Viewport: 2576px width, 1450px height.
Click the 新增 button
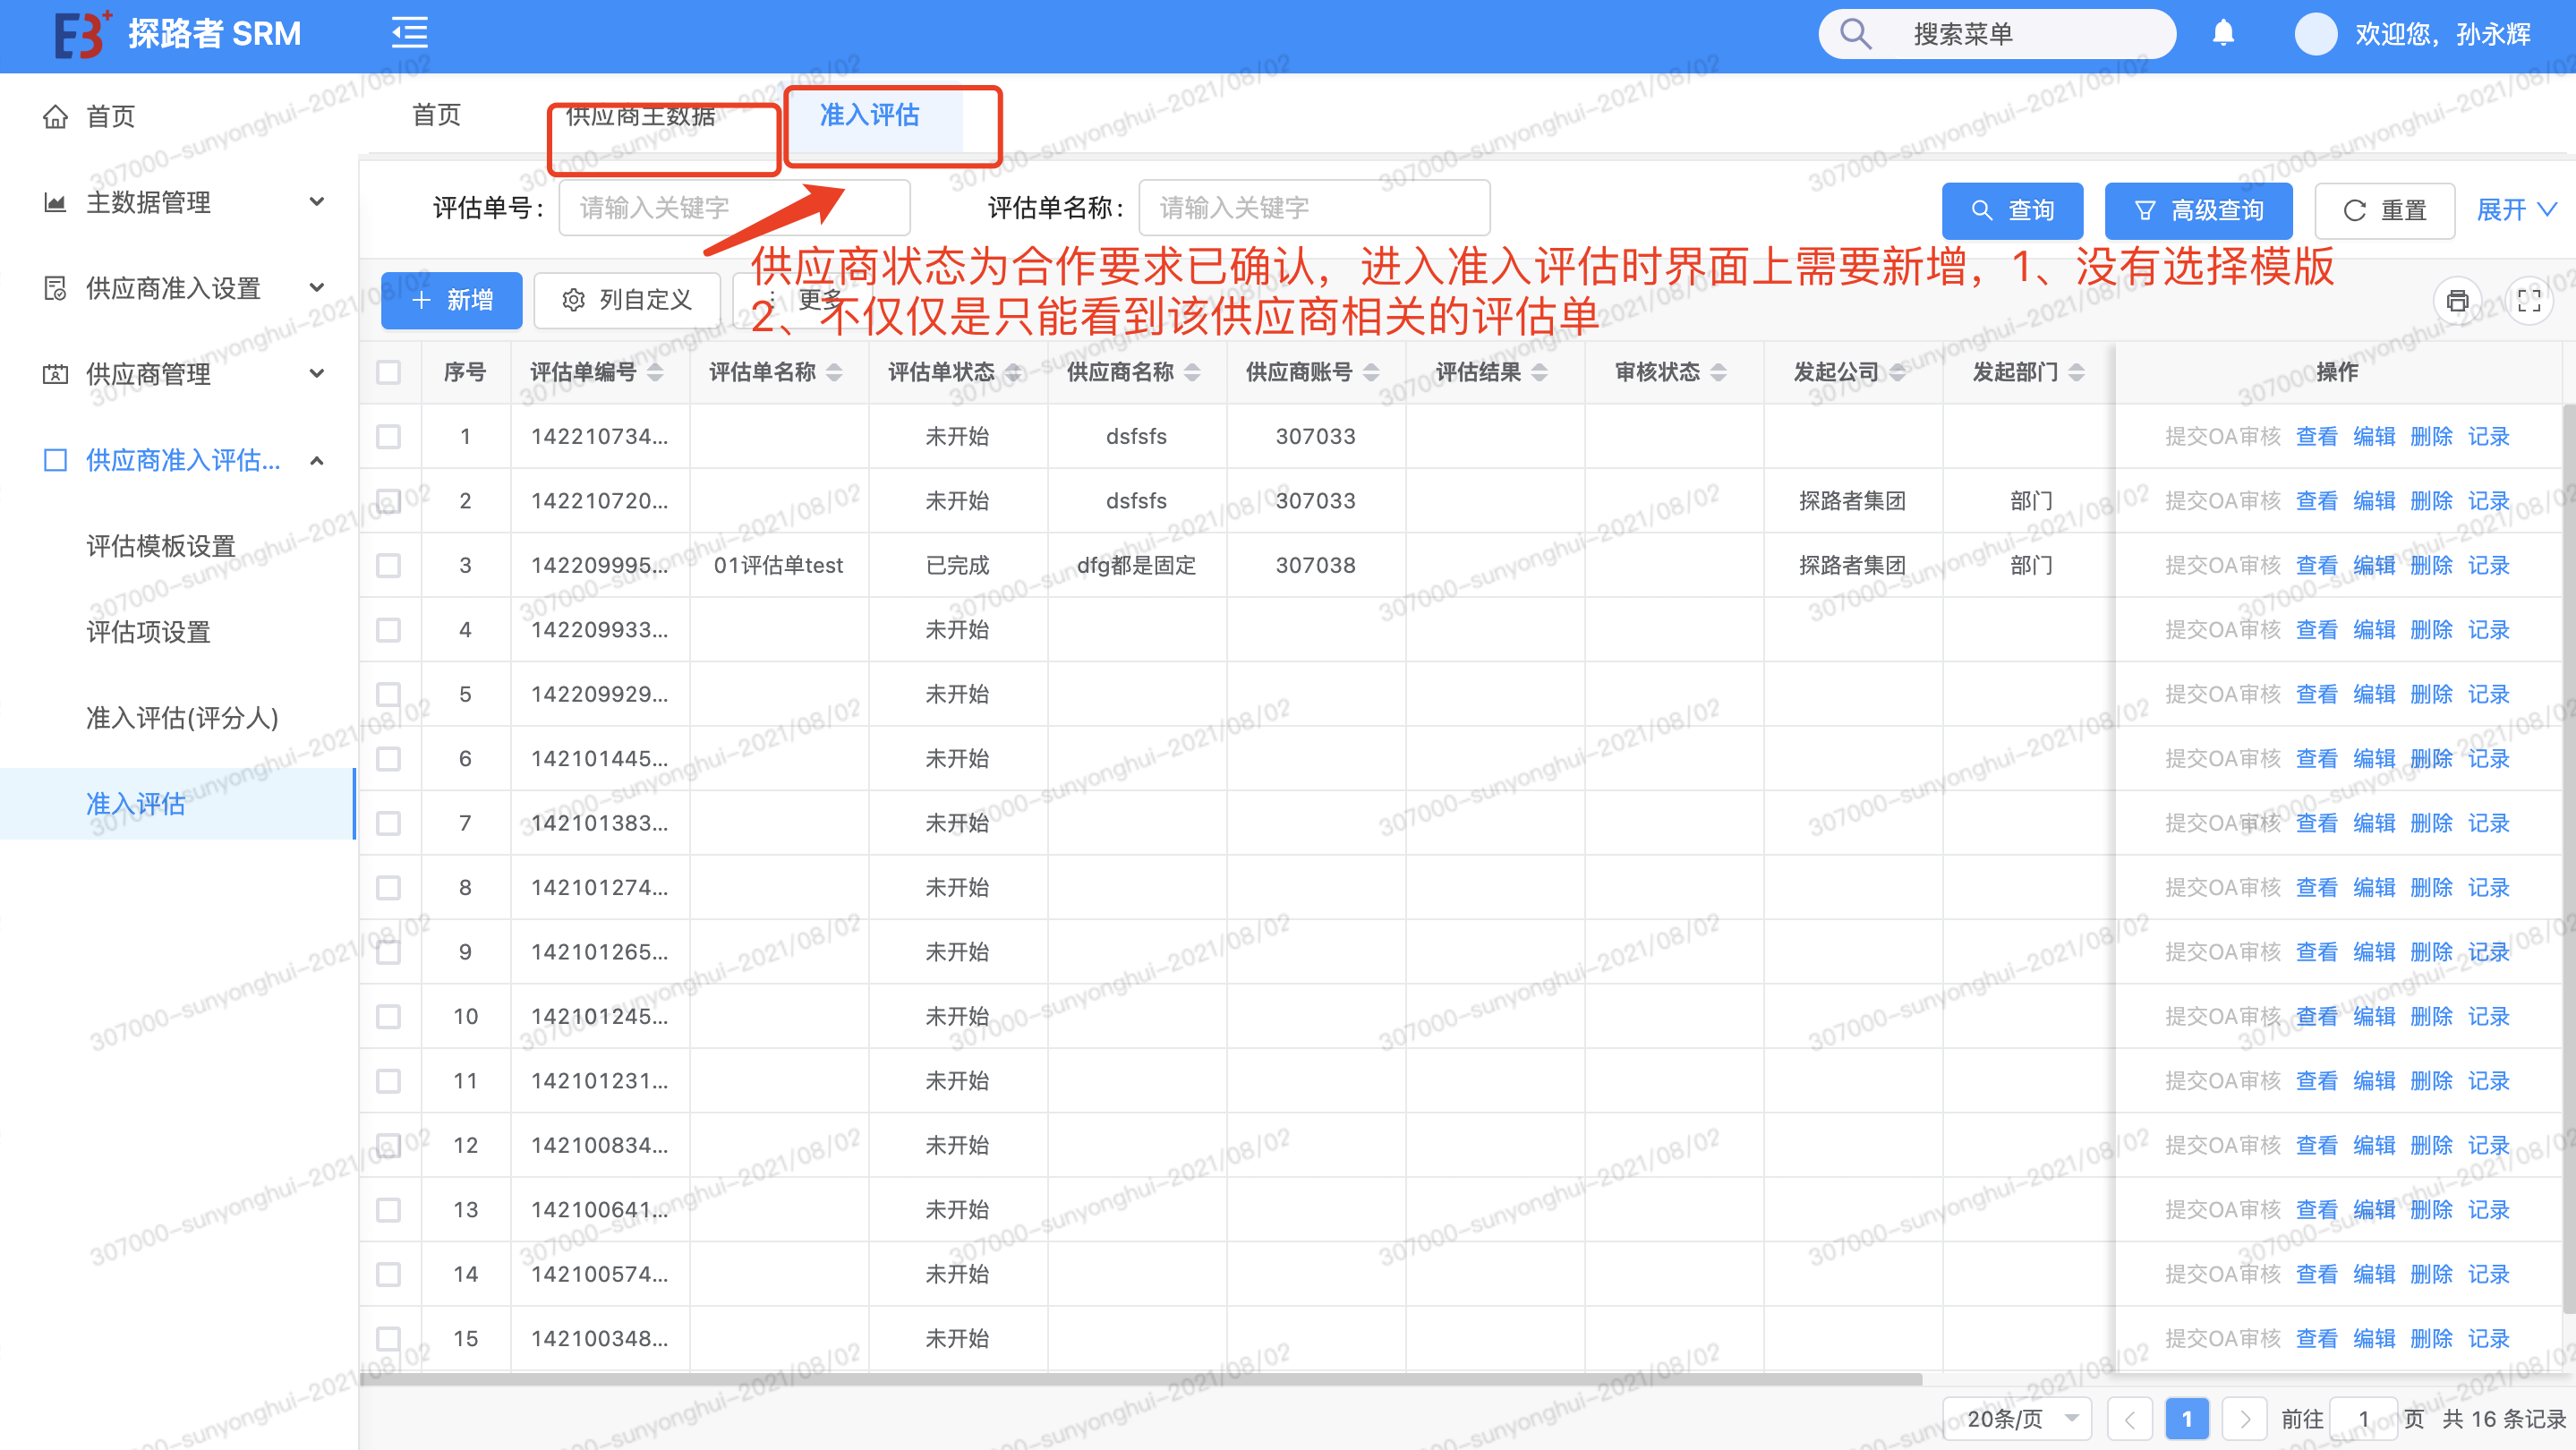click(x=452, y=300)
